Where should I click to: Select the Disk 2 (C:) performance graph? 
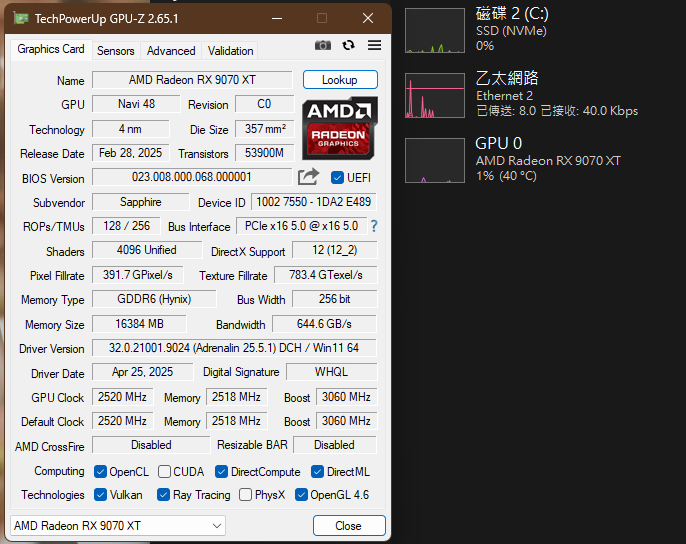(x=435, y=31)
